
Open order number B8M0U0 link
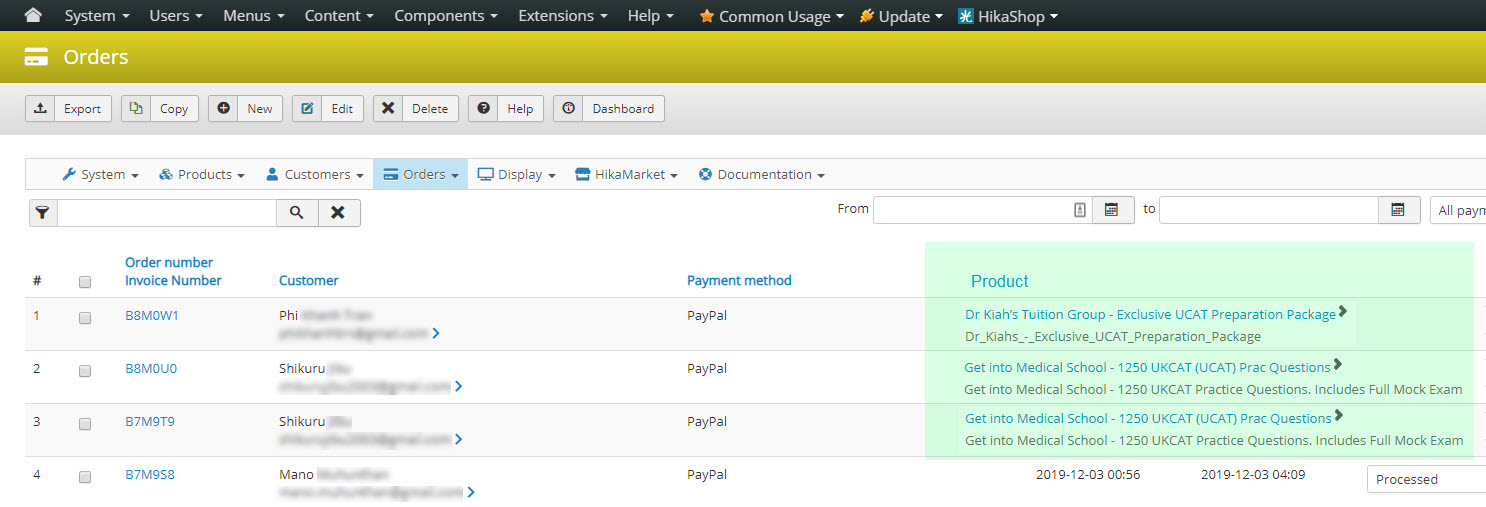tap(151, 368)
